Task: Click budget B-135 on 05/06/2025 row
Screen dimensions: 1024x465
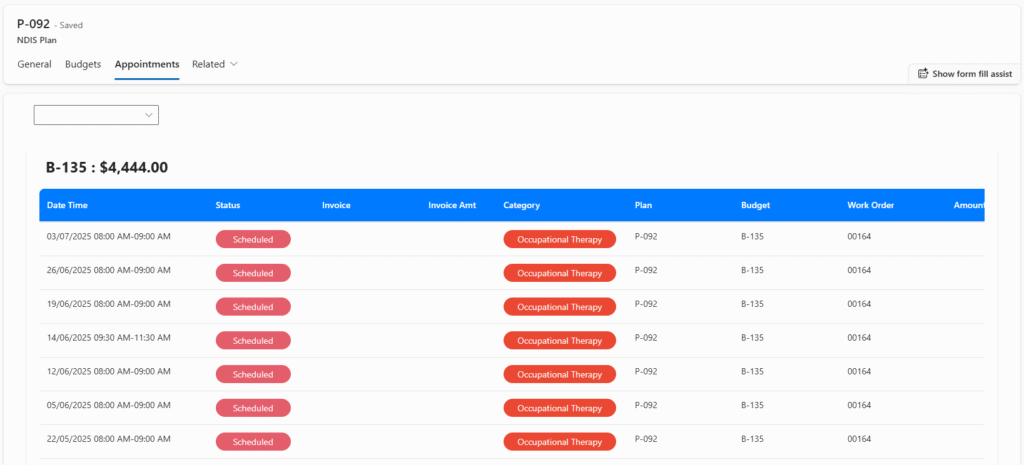Action: point(752,406)
